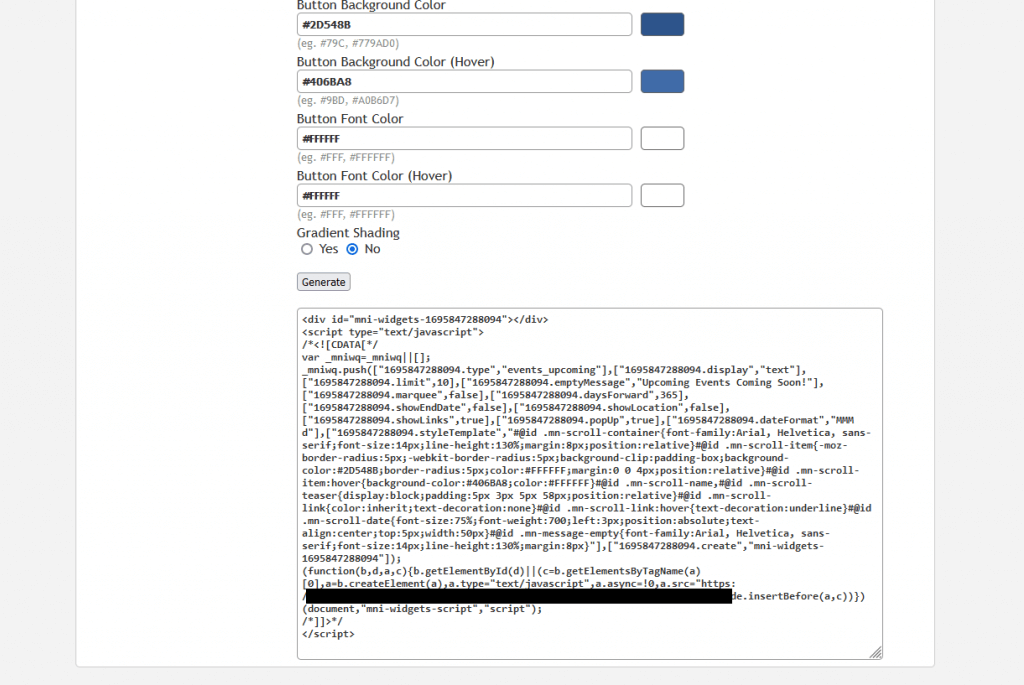Click the Button Background Color (Hover) label

(395, 62)
